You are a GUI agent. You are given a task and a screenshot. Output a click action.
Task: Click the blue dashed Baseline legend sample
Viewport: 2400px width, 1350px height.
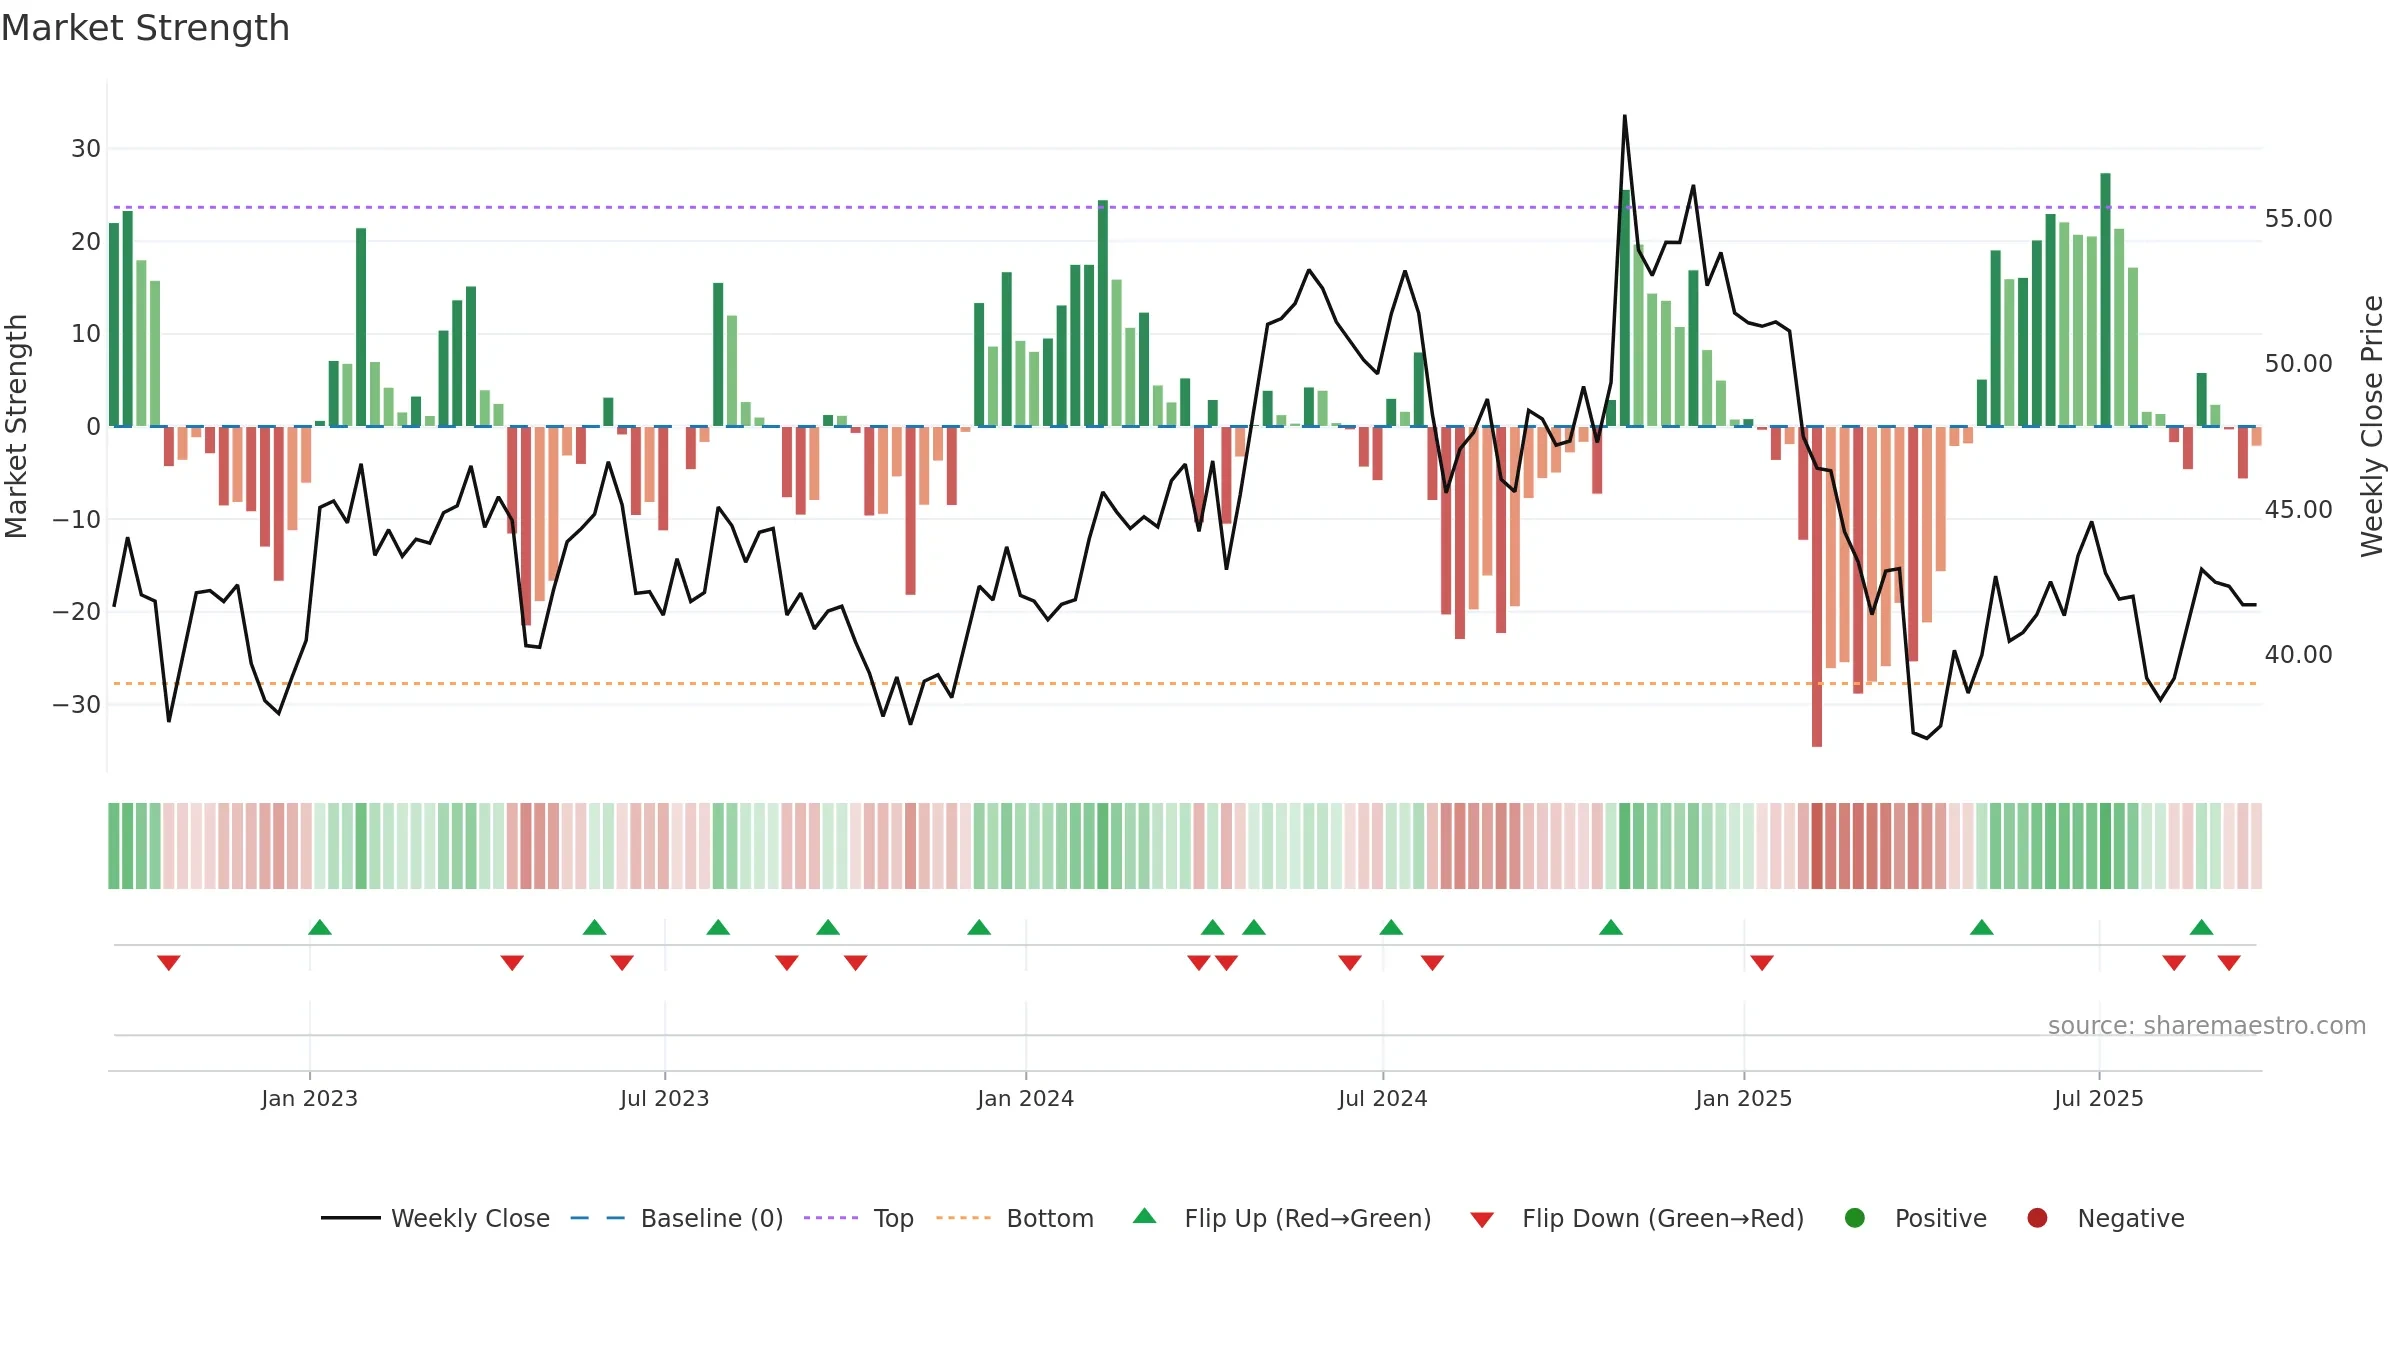[x=598, y=1218]
